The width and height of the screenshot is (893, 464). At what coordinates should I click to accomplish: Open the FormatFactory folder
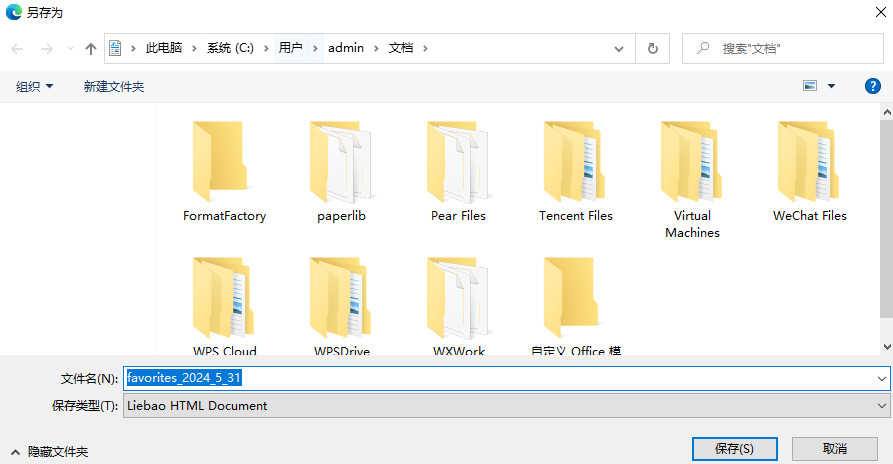pyautogui.click(x=224, y=171)
